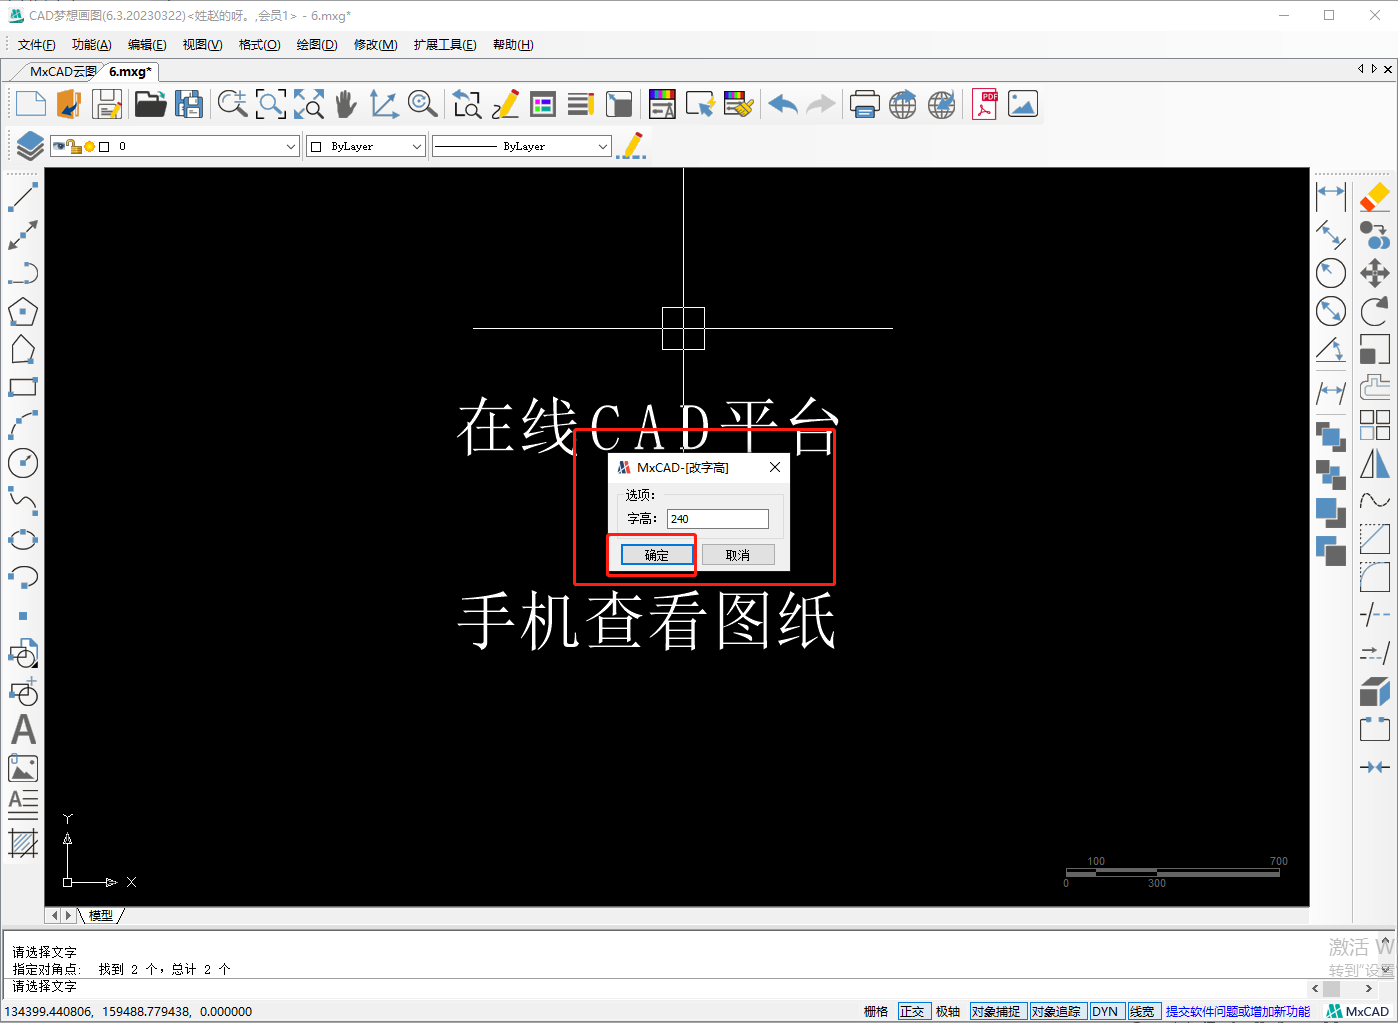Toggle 正交 ortho mode in status bar
The width and height of the screenshot is (1398, 1023).
coord(913,1011)
